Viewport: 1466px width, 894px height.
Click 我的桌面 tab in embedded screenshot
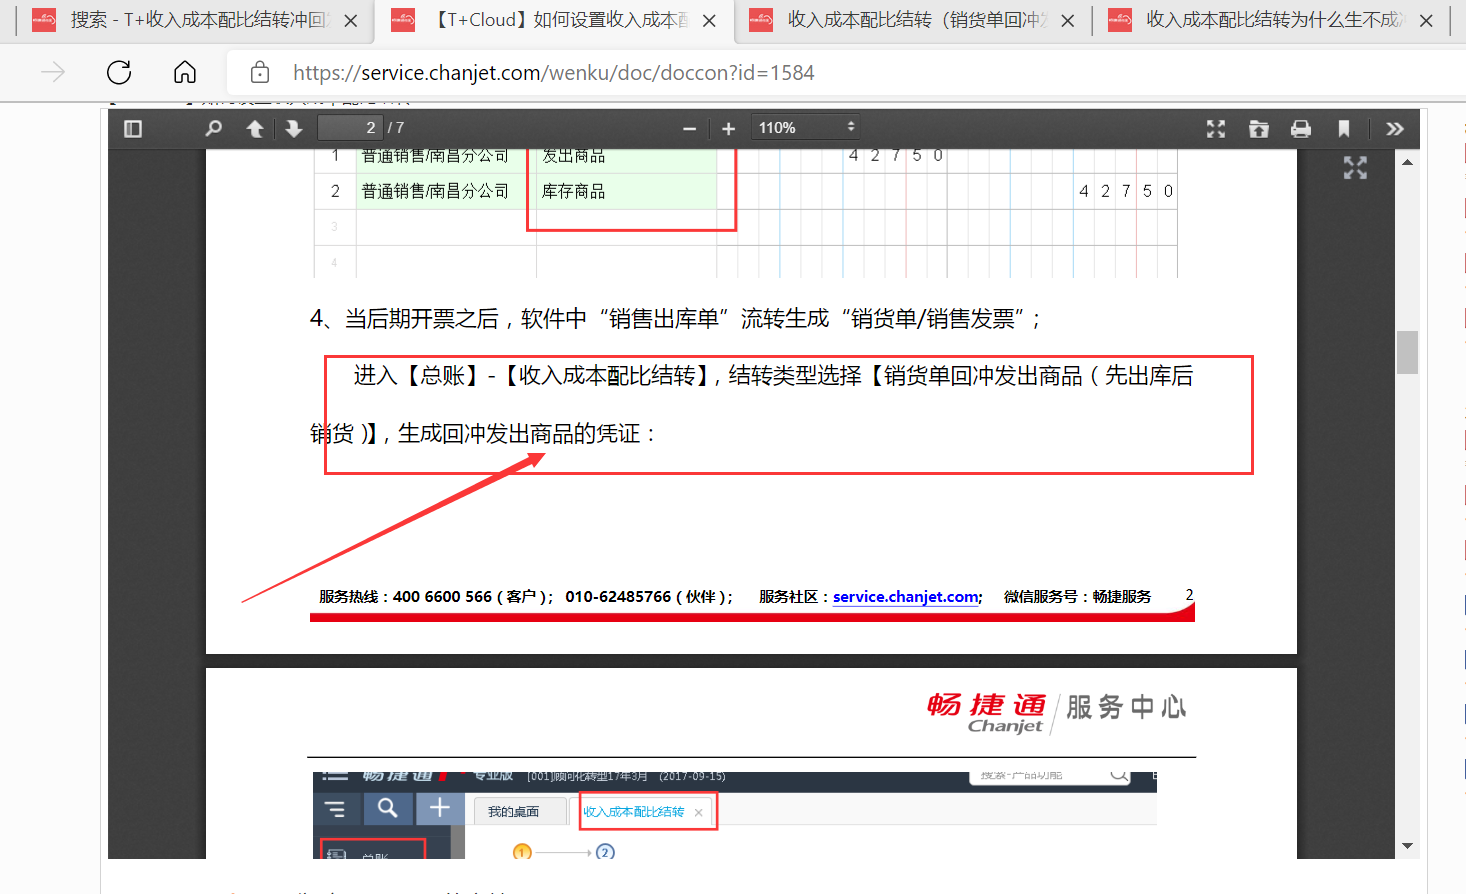(514, 811)
